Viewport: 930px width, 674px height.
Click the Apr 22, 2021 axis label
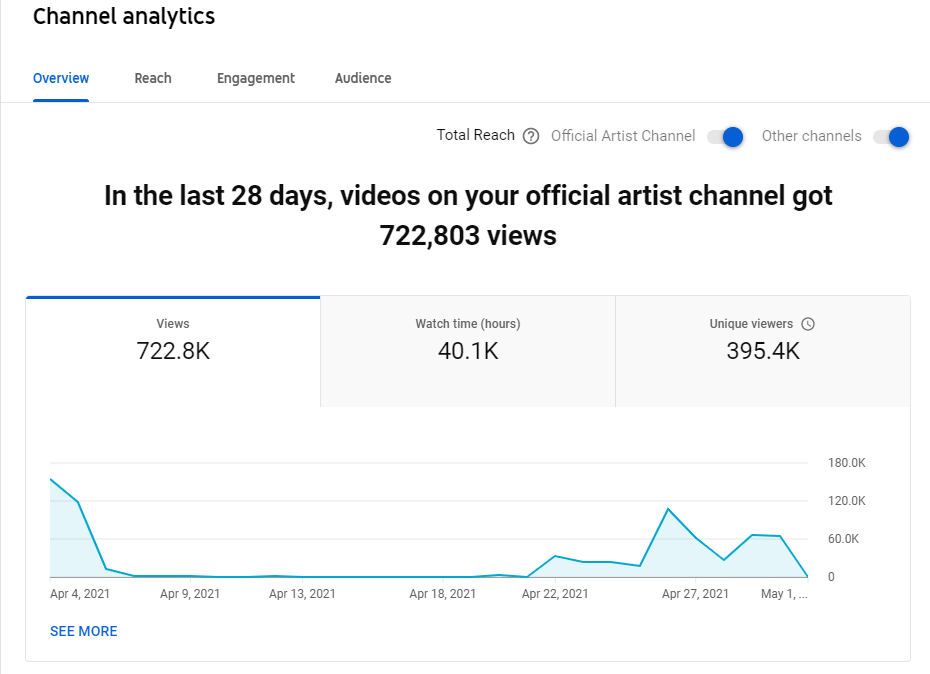click(x=555, y=594)
